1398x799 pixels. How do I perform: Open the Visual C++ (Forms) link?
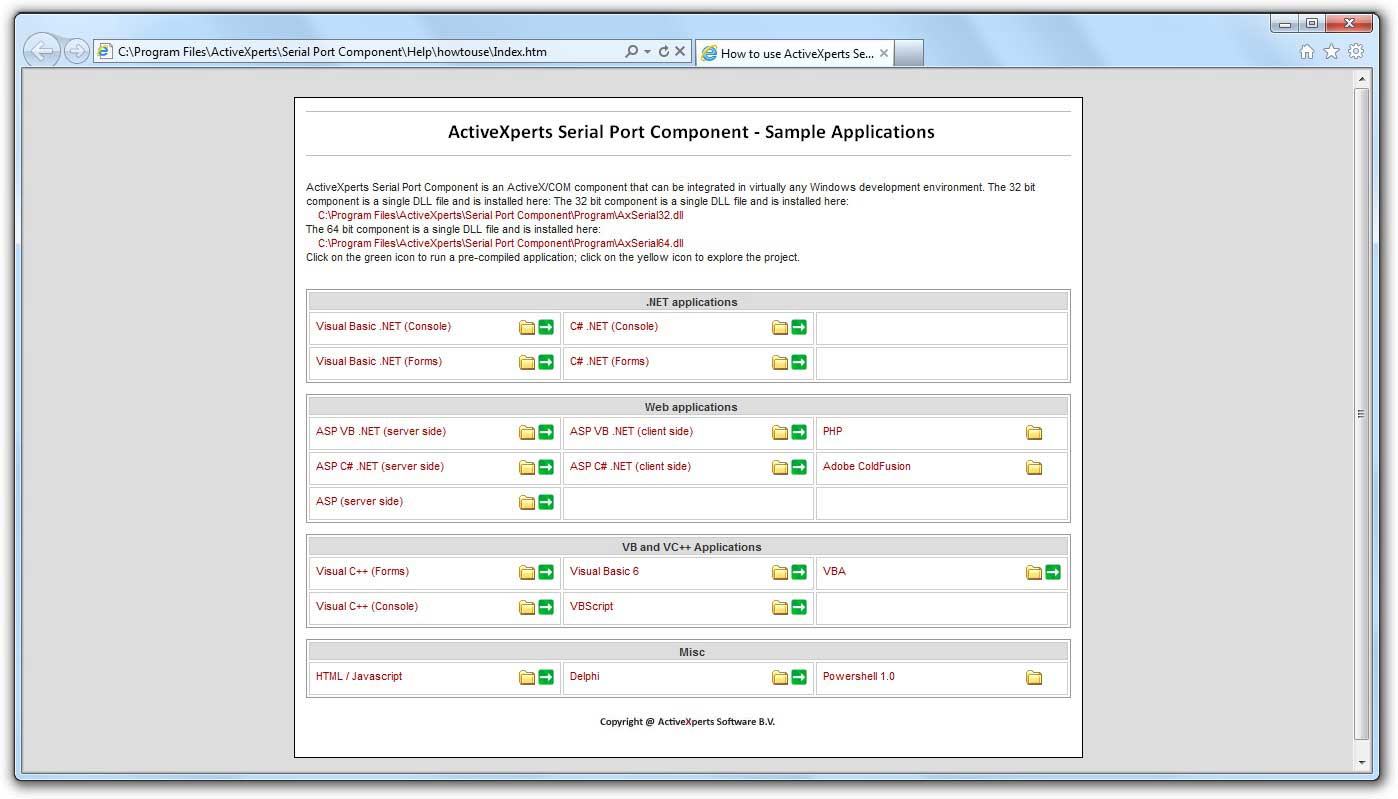(362, 572)
